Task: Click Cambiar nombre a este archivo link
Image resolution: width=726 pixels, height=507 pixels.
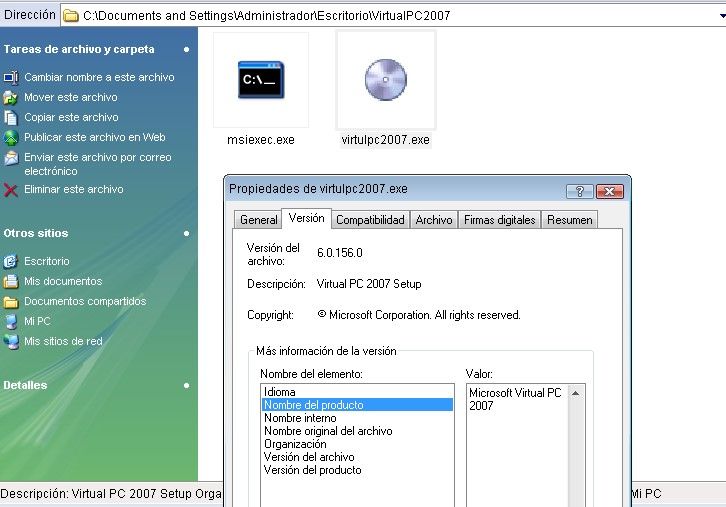Action: click(x=99, y=77)
